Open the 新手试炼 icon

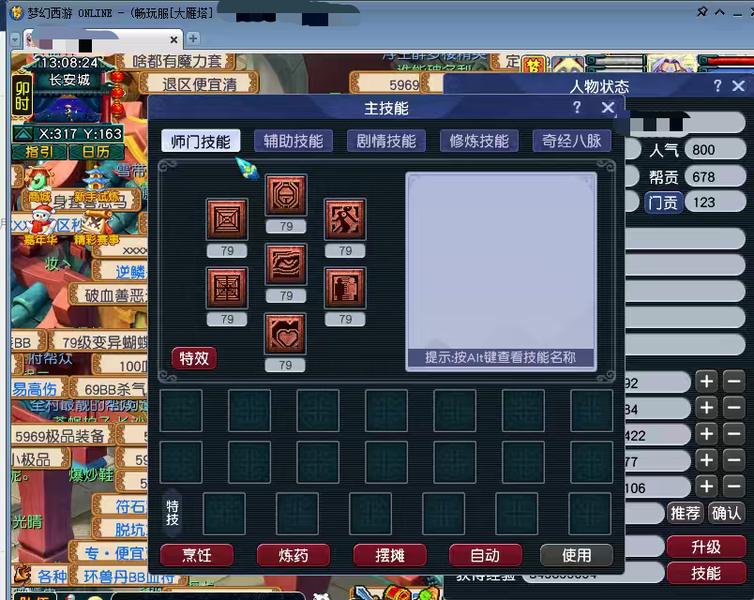click(96, 185)
